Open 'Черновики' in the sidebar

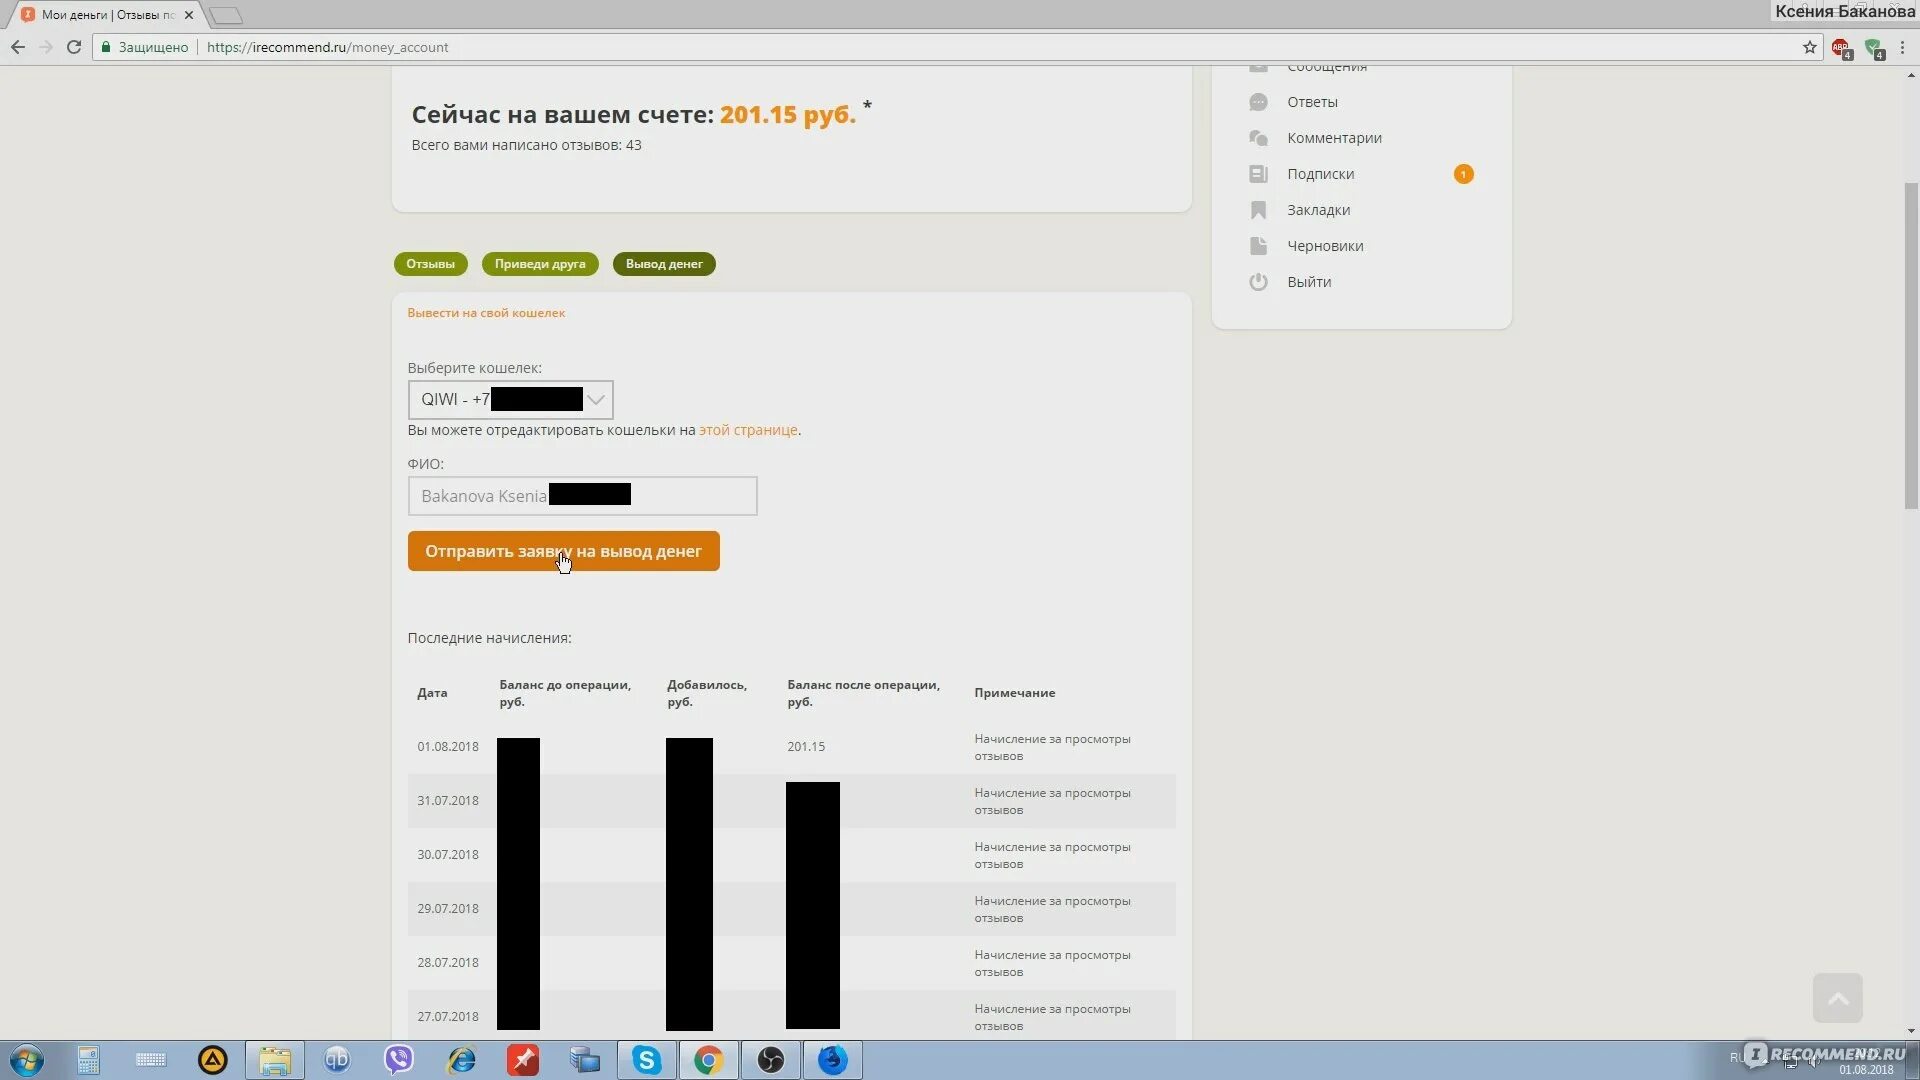(x=1325, y=246)
